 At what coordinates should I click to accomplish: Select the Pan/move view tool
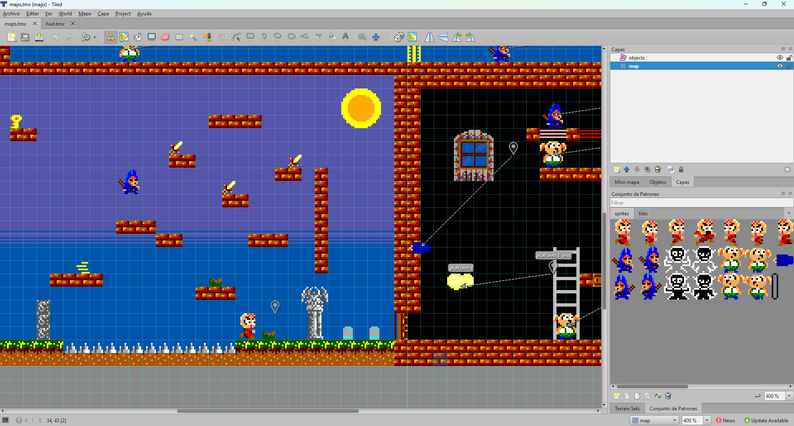tap(376, 37)
